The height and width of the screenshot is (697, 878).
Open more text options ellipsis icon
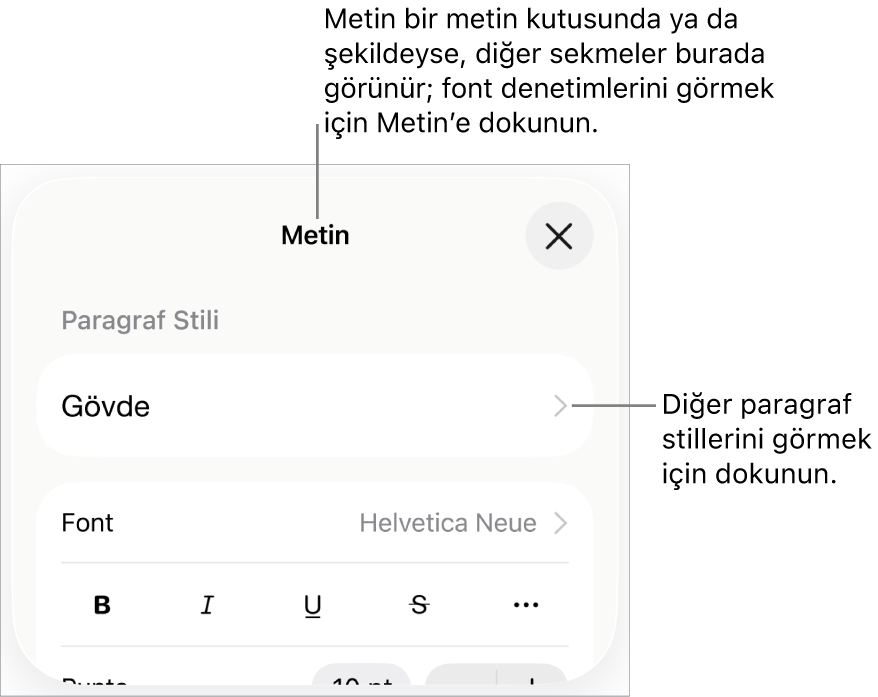pyautogui.click(x=526, y=605)
